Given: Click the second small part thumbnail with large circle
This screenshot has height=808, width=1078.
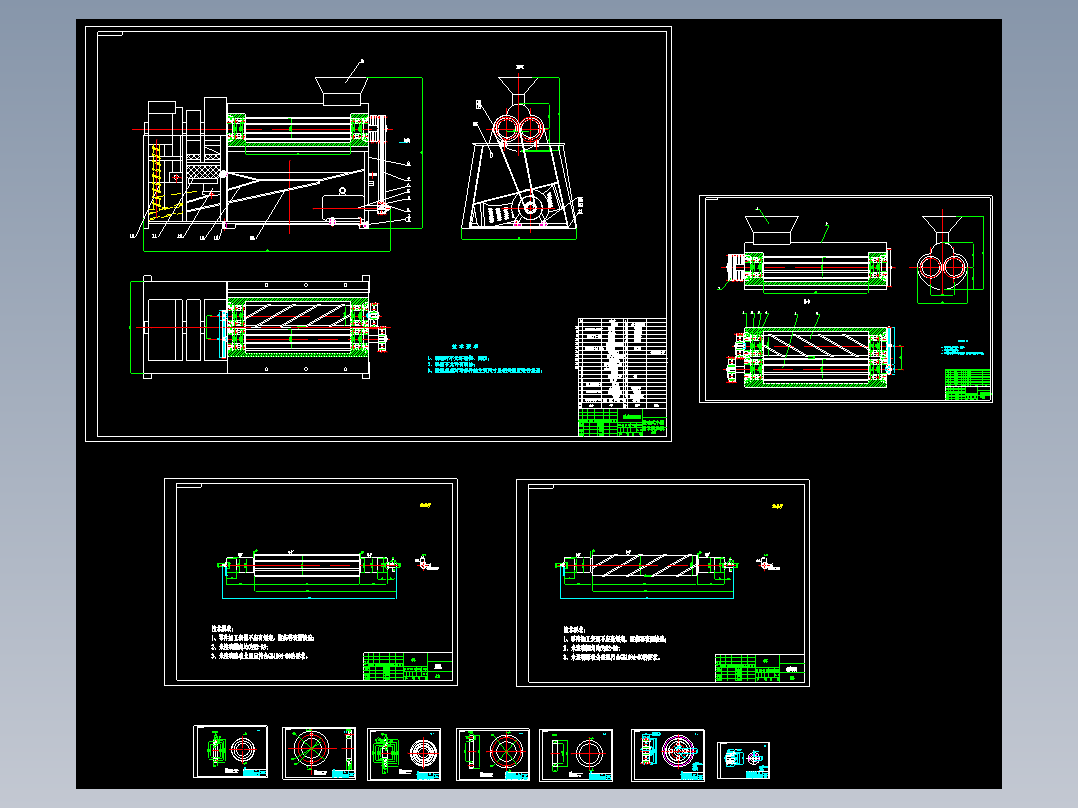Looking at the screenshot, I should coord(319,753).
